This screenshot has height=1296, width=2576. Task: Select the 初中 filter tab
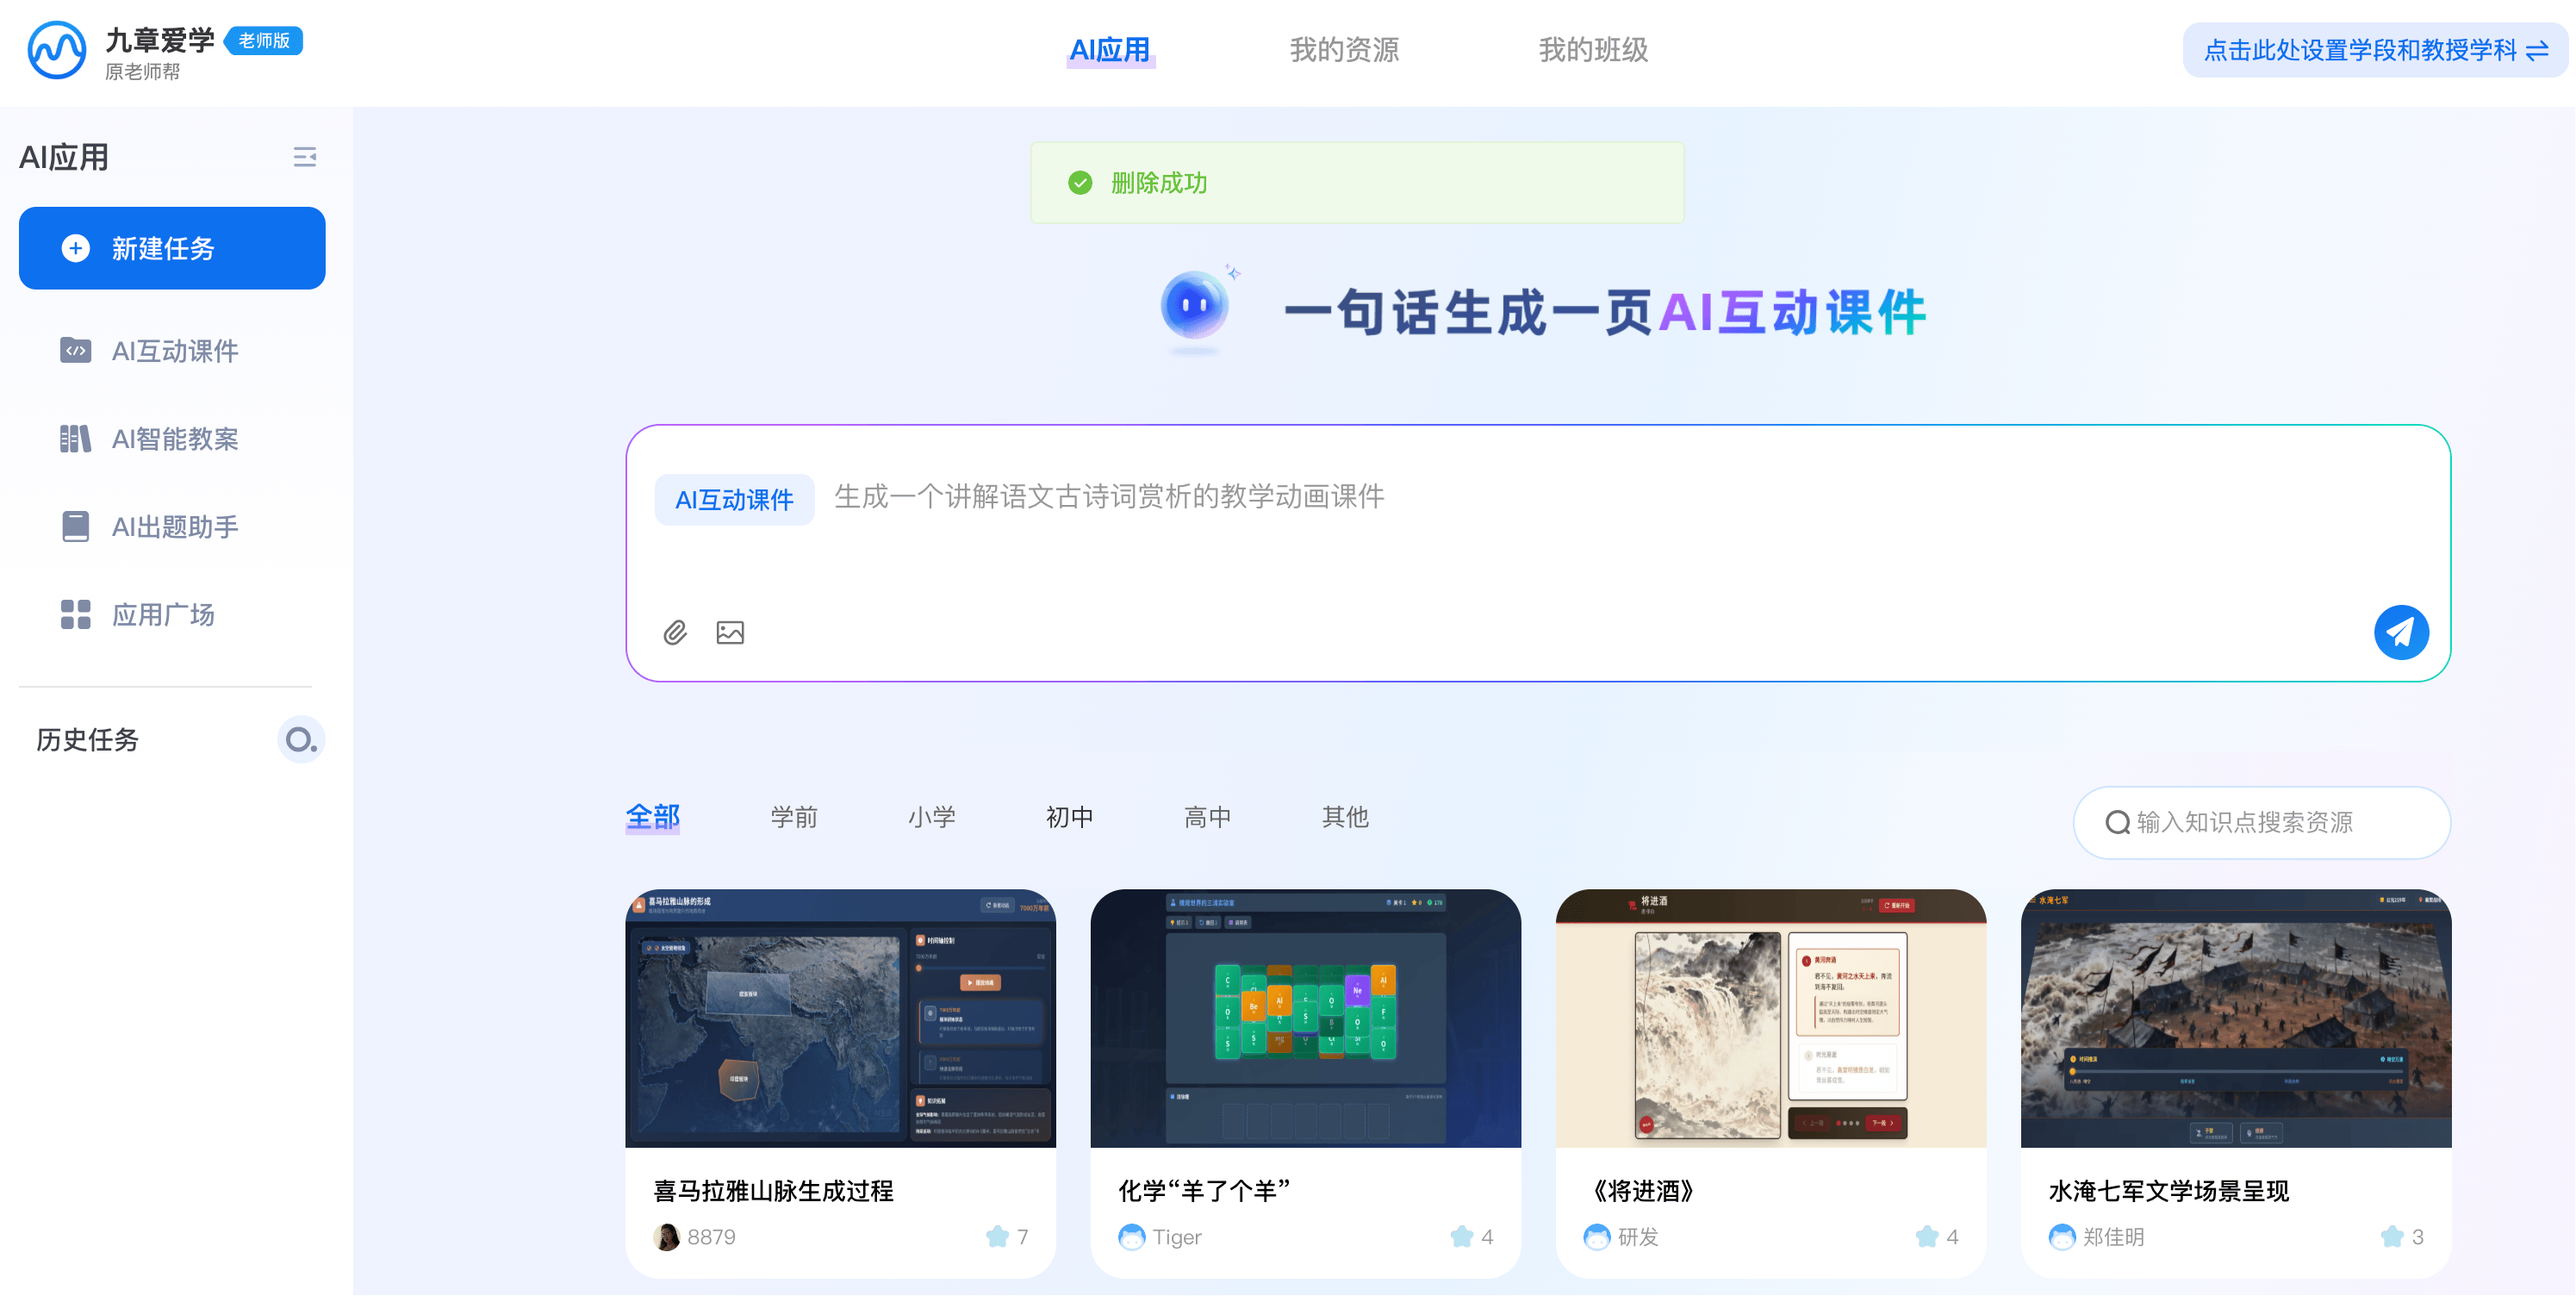click(x=1068, y=817)
